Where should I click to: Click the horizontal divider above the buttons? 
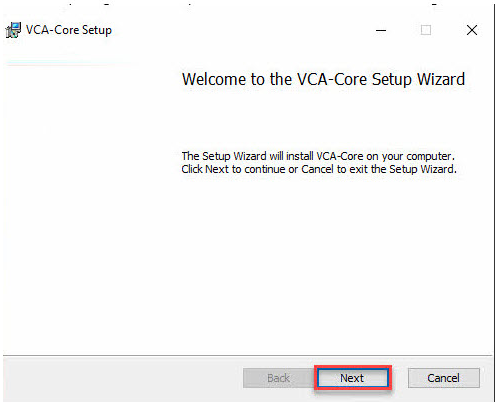248,355
